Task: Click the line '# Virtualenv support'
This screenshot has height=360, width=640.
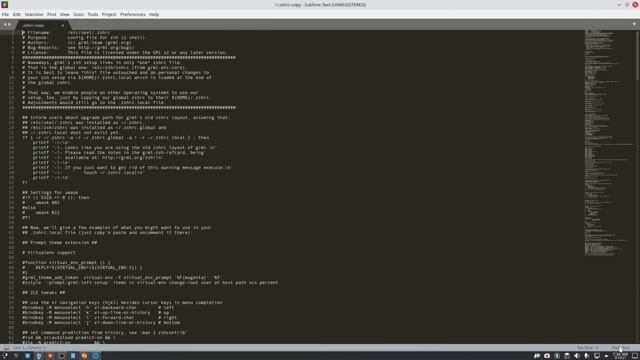Action: [x=49, y=253]
